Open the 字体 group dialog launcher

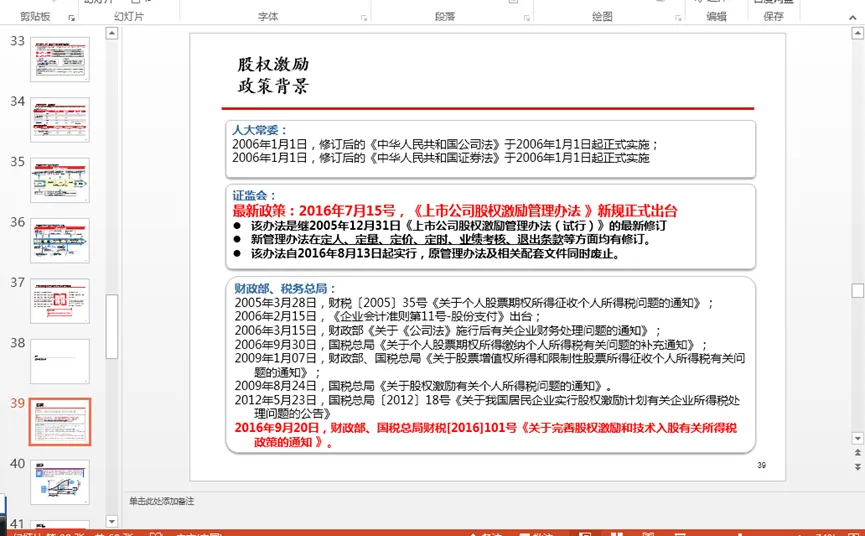[364, 18]
